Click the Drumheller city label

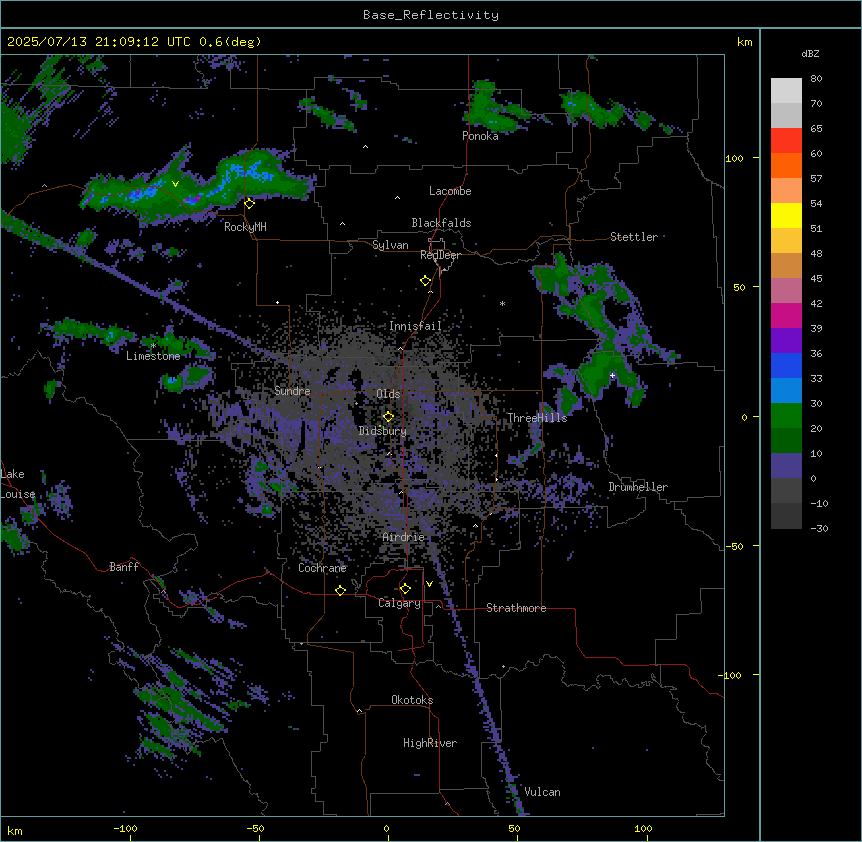point(638,487)
